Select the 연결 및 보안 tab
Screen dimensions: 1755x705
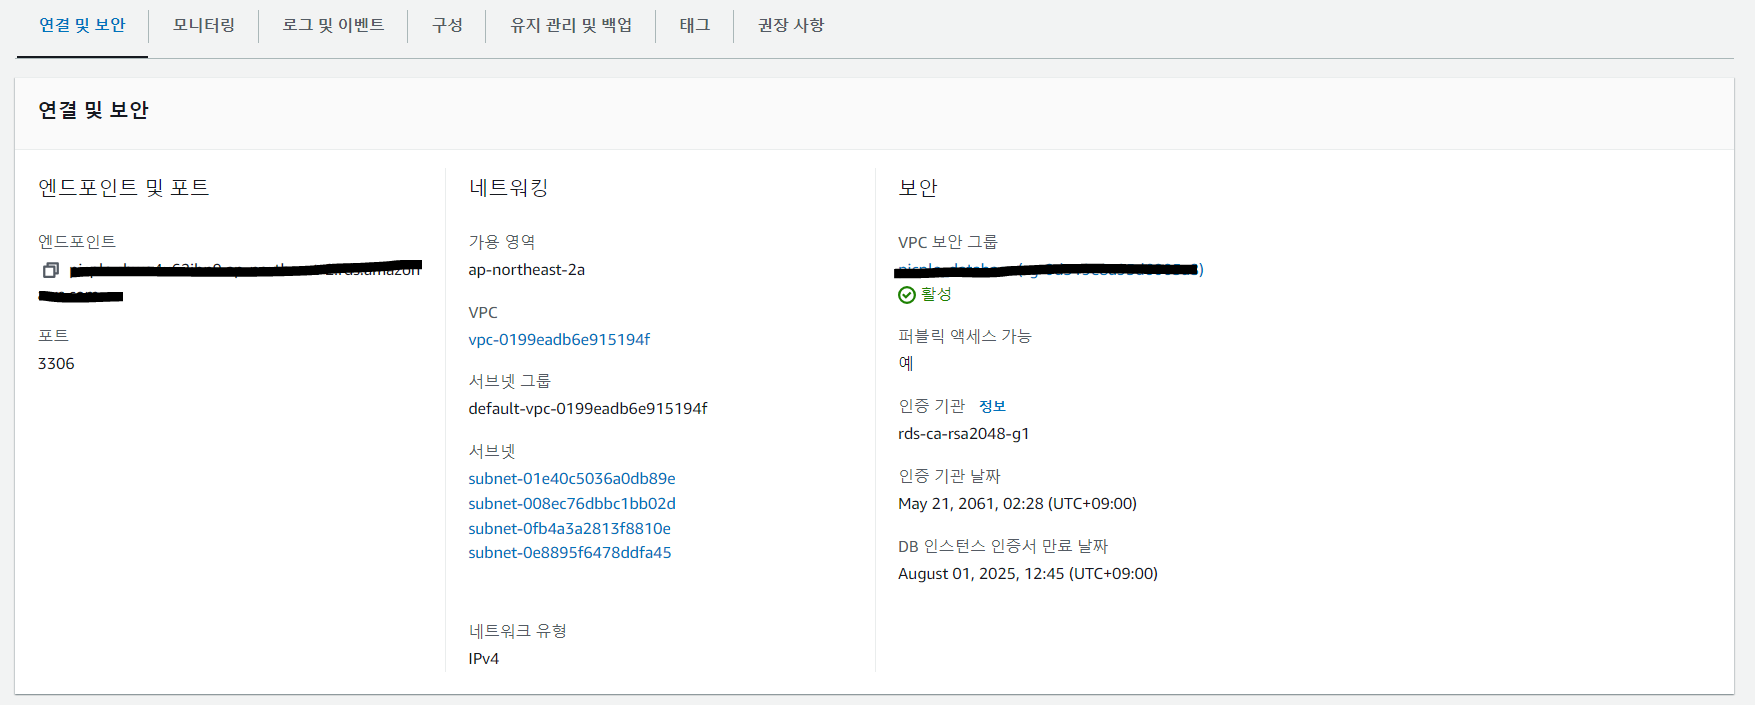[x=82, y=25]
